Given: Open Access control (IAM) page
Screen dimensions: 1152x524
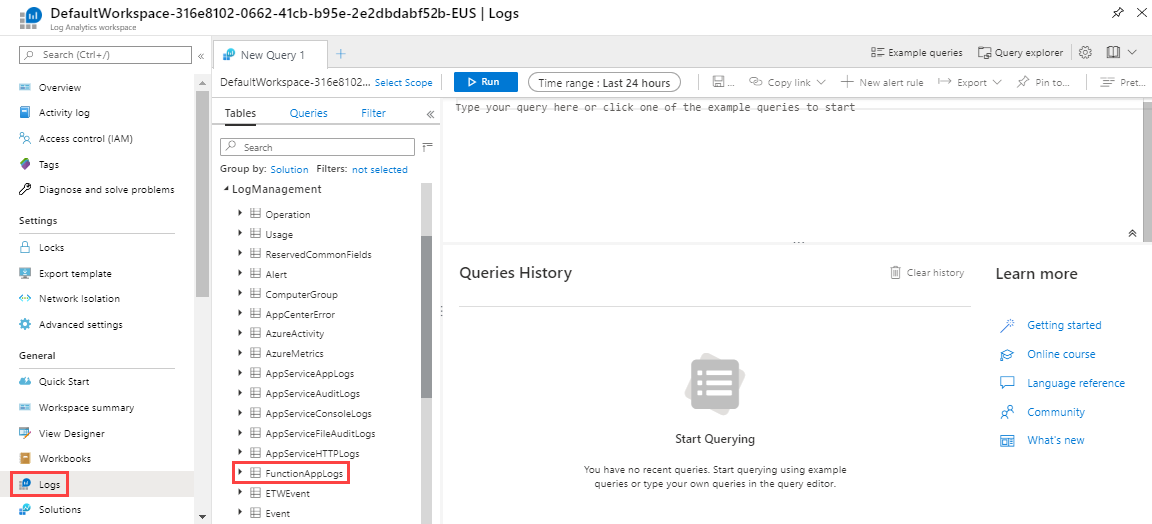Looking at the screenshot, I should click(x=85, y=138).
